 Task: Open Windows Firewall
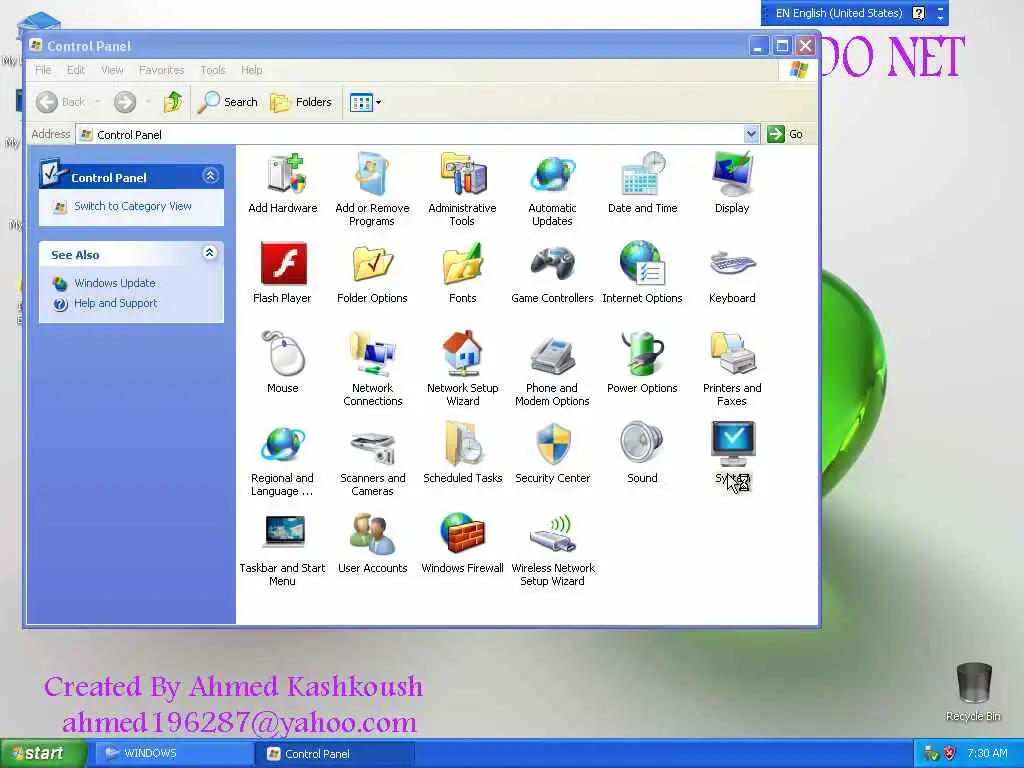click(462, 543)
